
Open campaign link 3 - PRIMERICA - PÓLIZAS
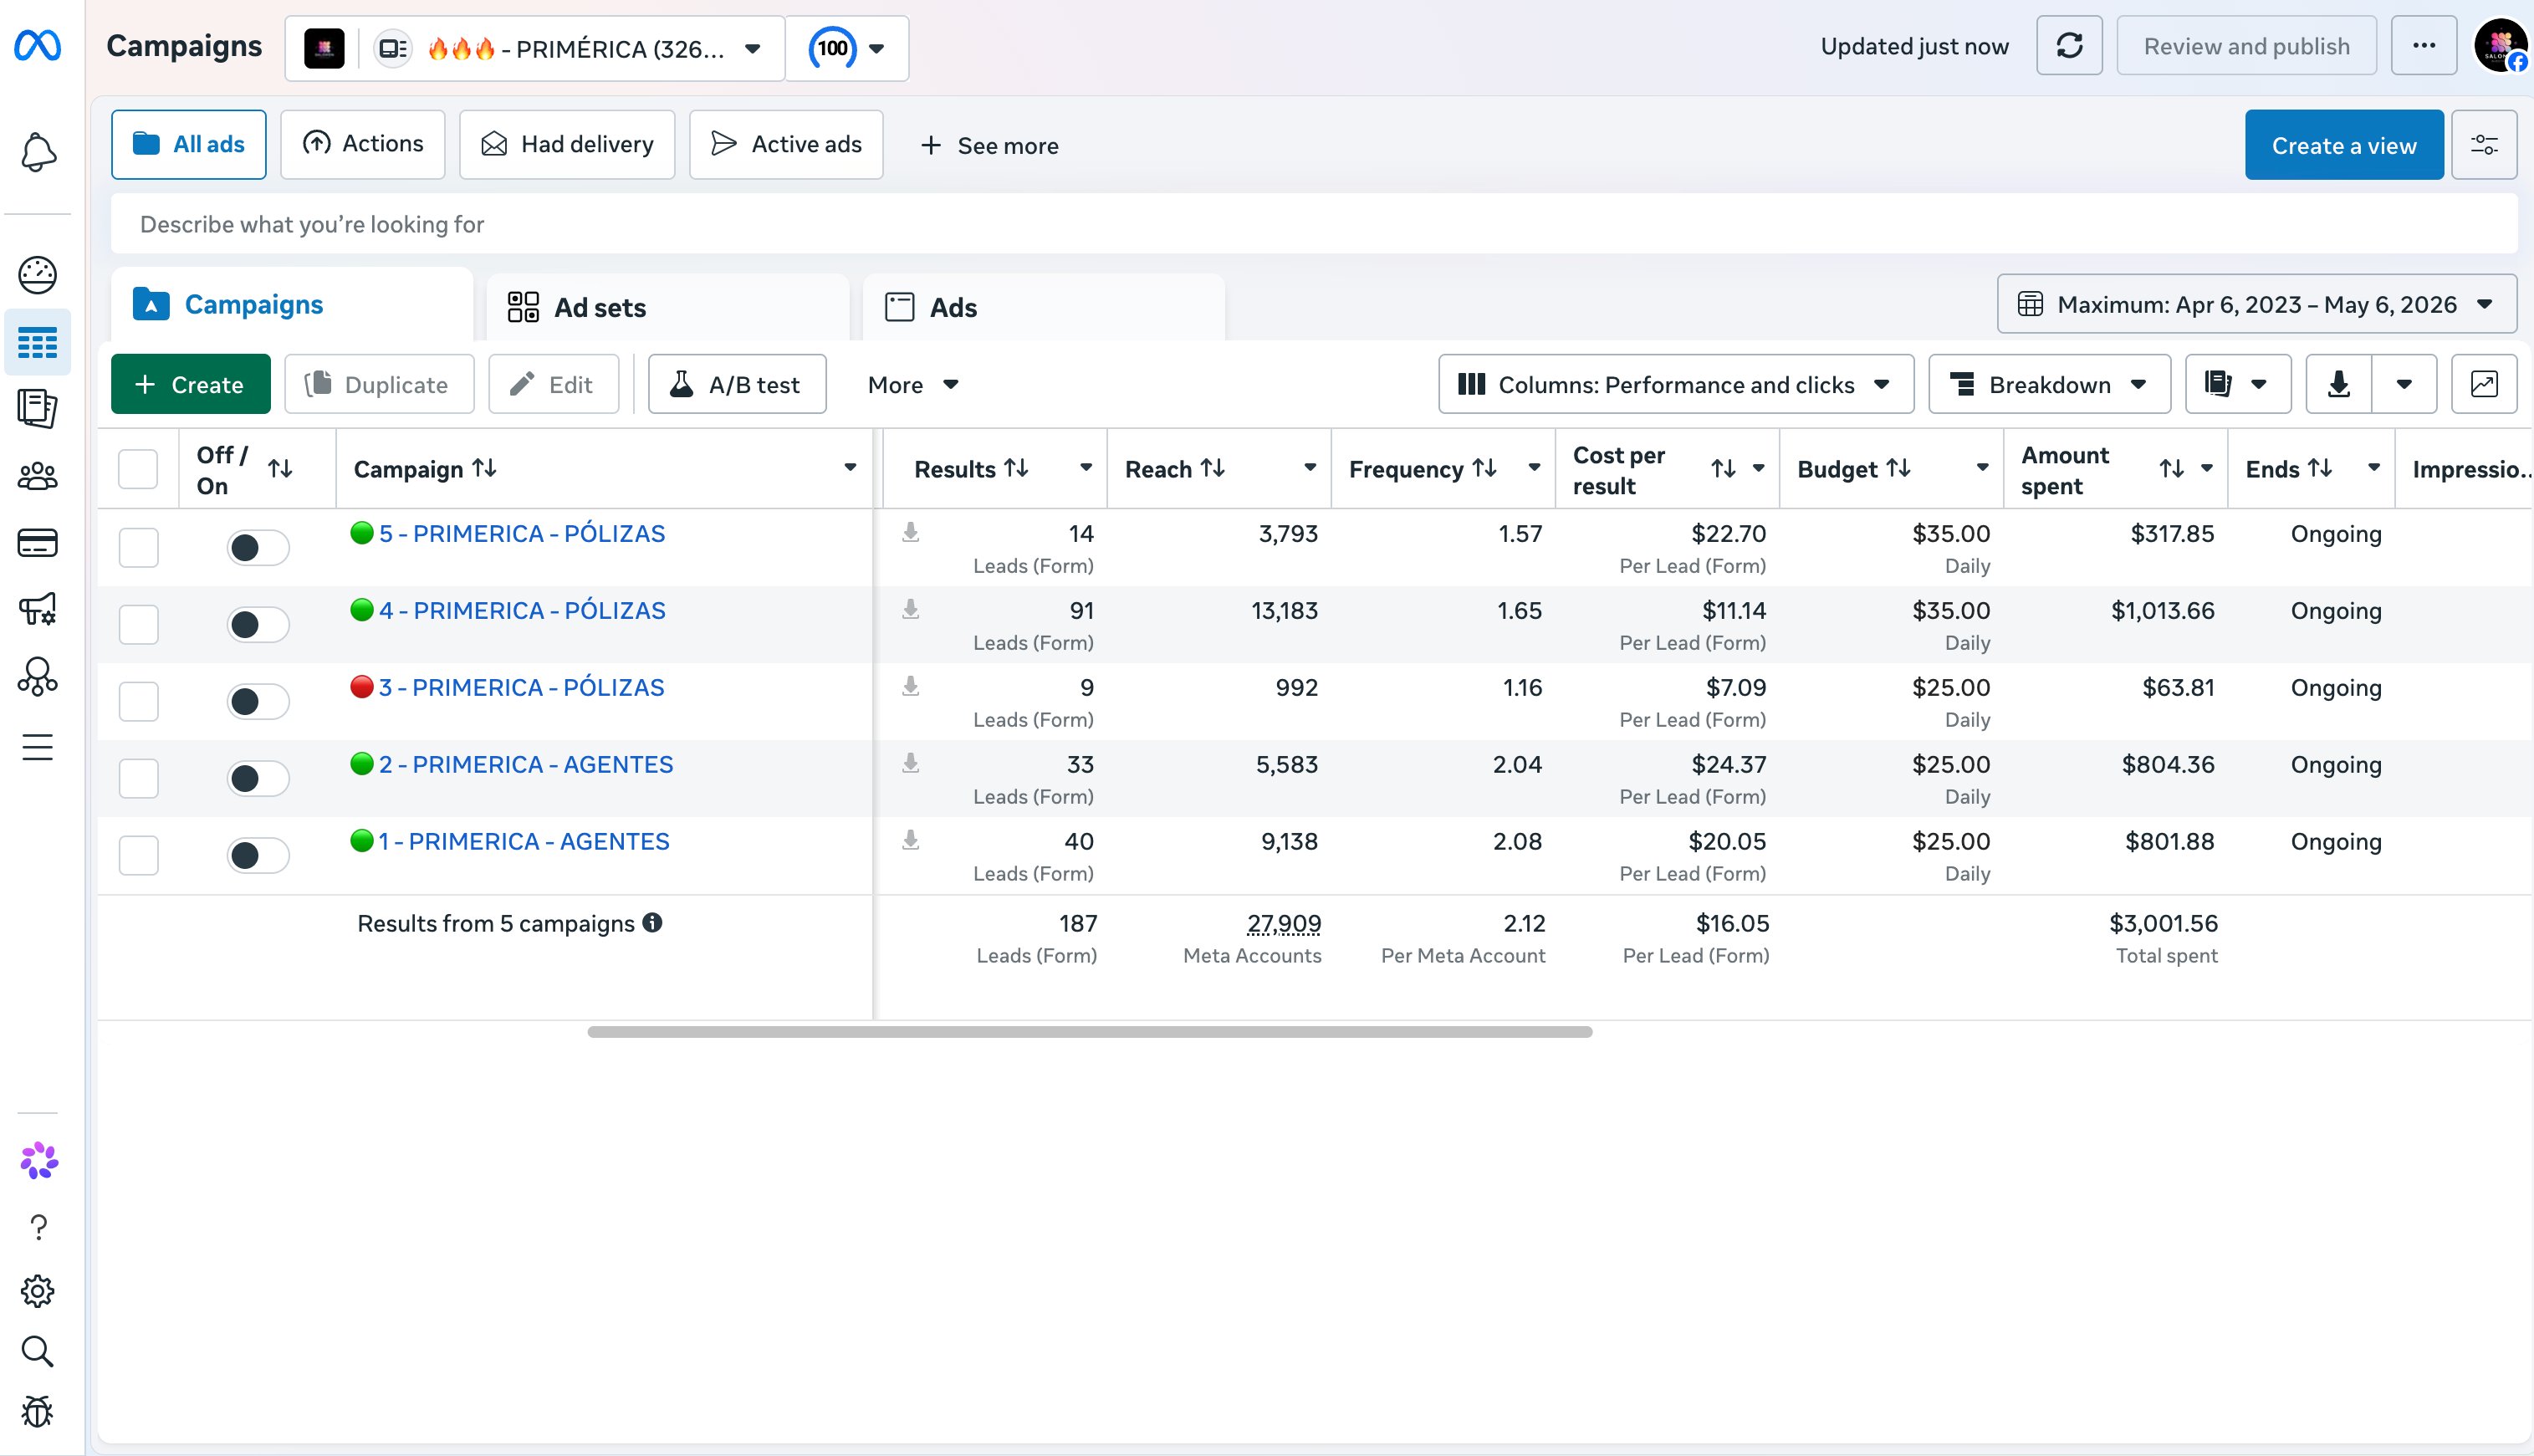tap(521, 687)
